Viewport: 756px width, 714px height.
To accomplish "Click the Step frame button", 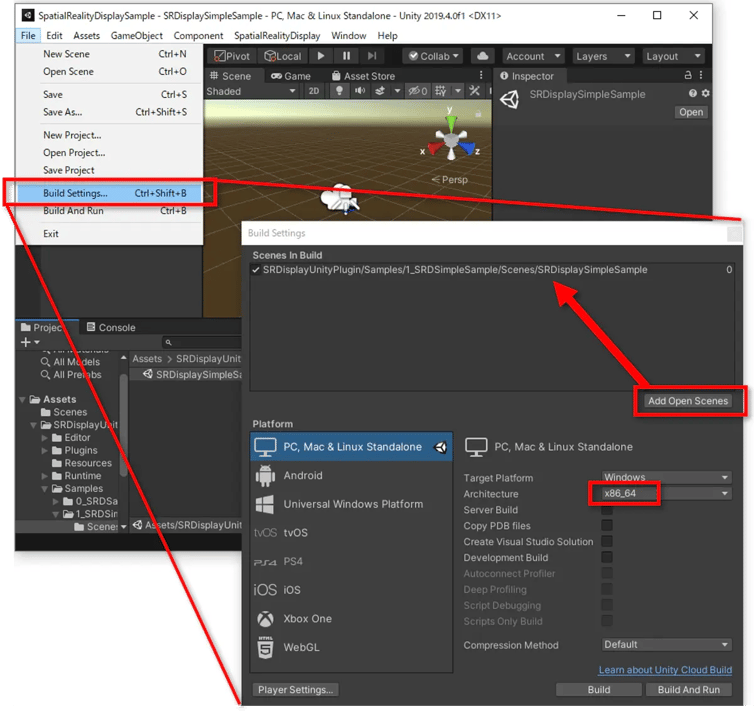I will click(372, 56).
